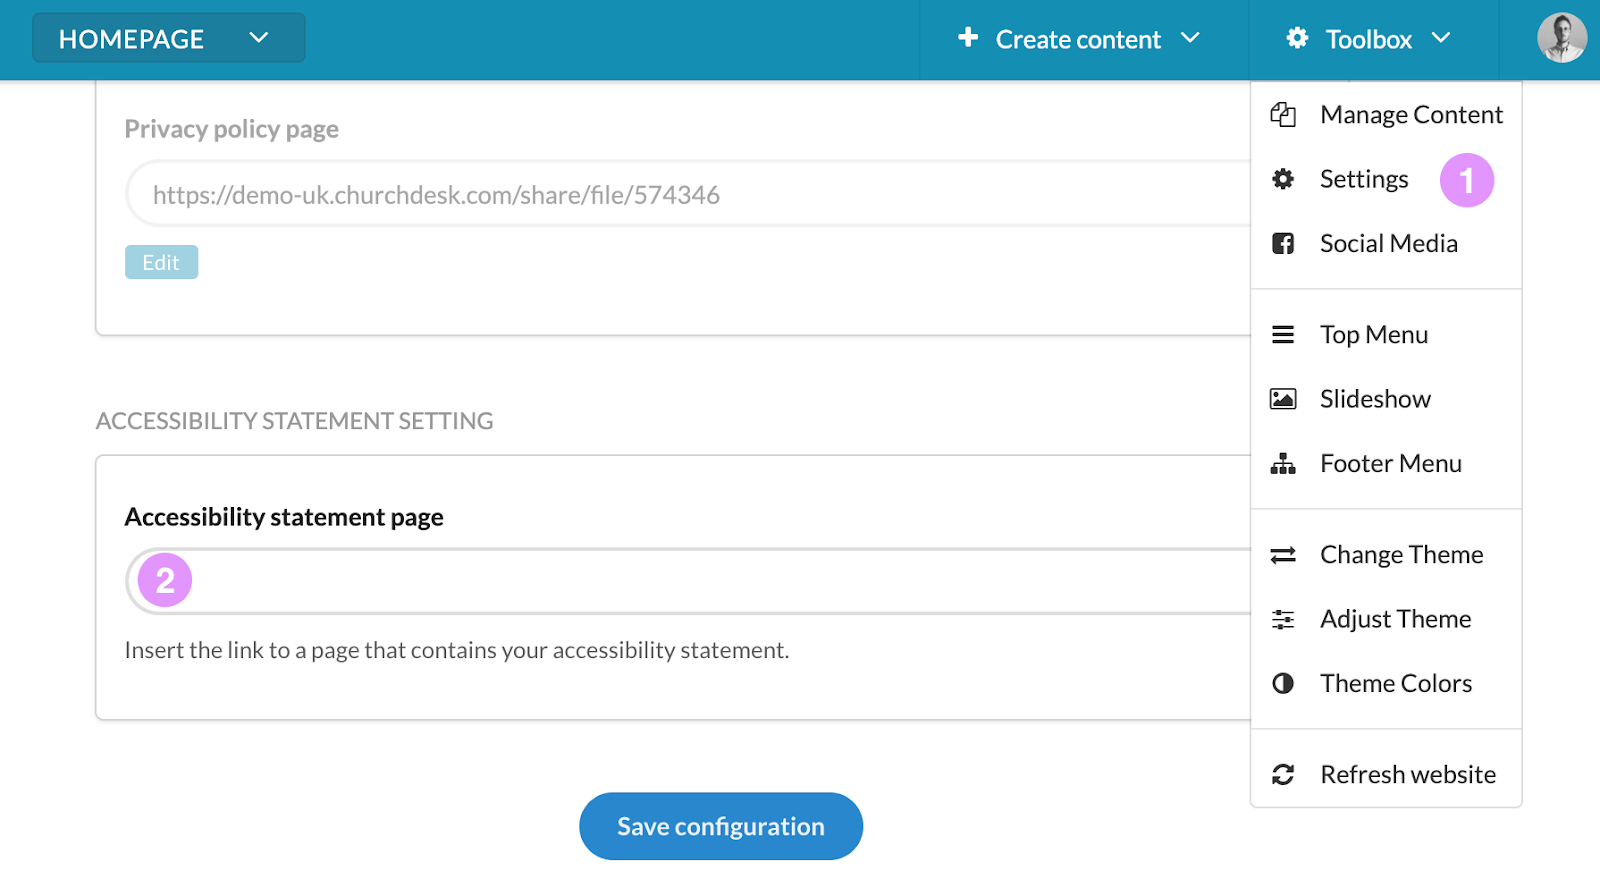1600x896 pixels.
Task: Click the Footer Menu sitemap icon
Action: [x=1283, y=464]
